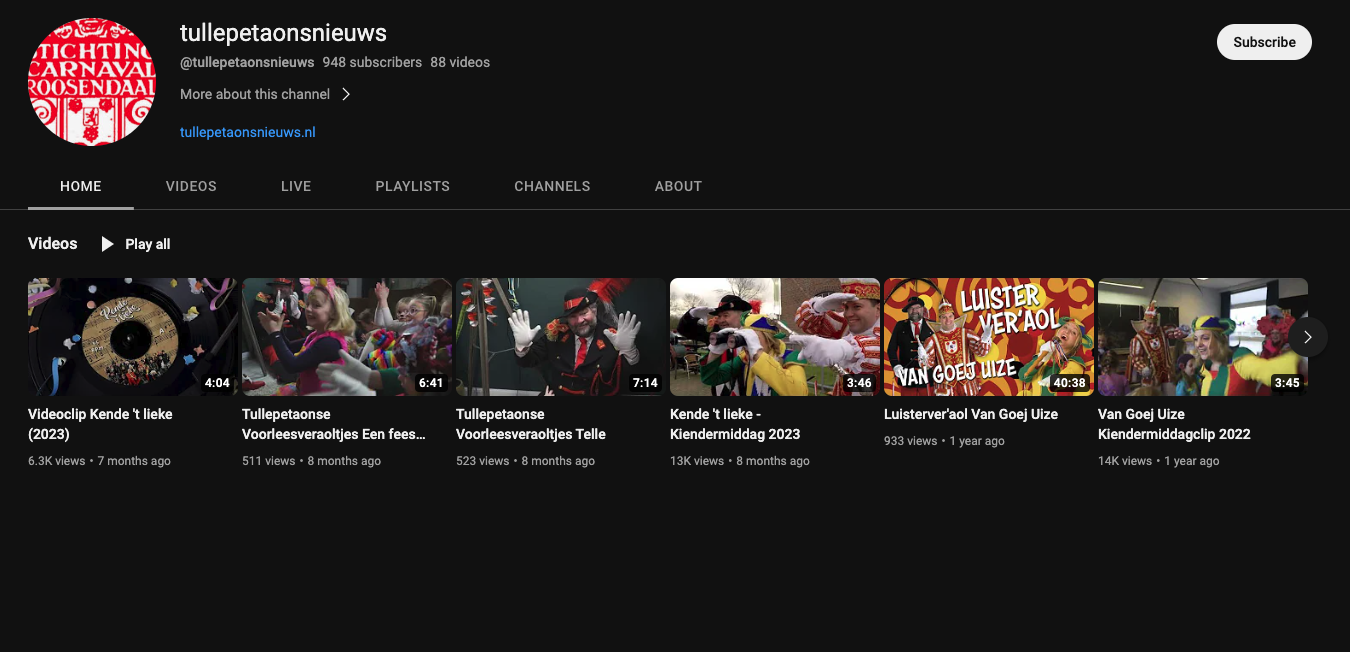Screen dimensions: 1350x652
Task: Expand More about this channel chevron
Action: pyautogui.click(x=346, y=94)
